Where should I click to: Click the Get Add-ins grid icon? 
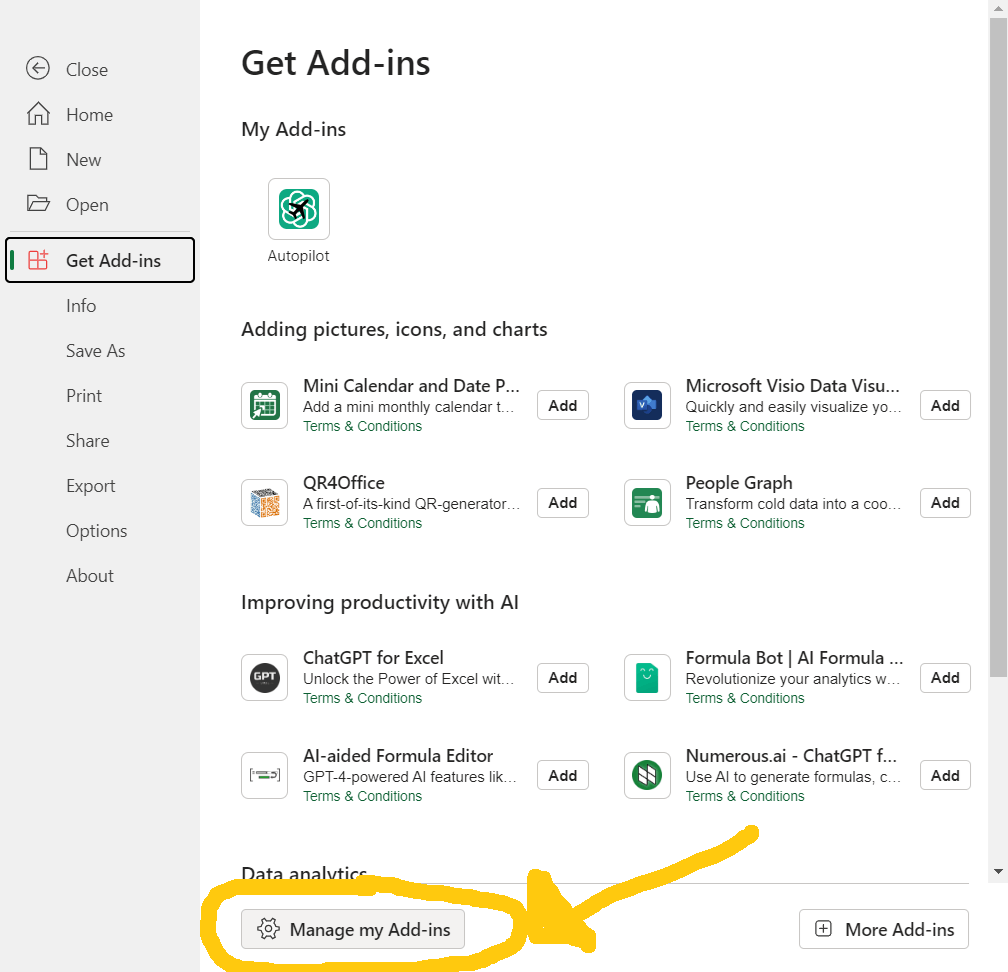click(38, 260)
